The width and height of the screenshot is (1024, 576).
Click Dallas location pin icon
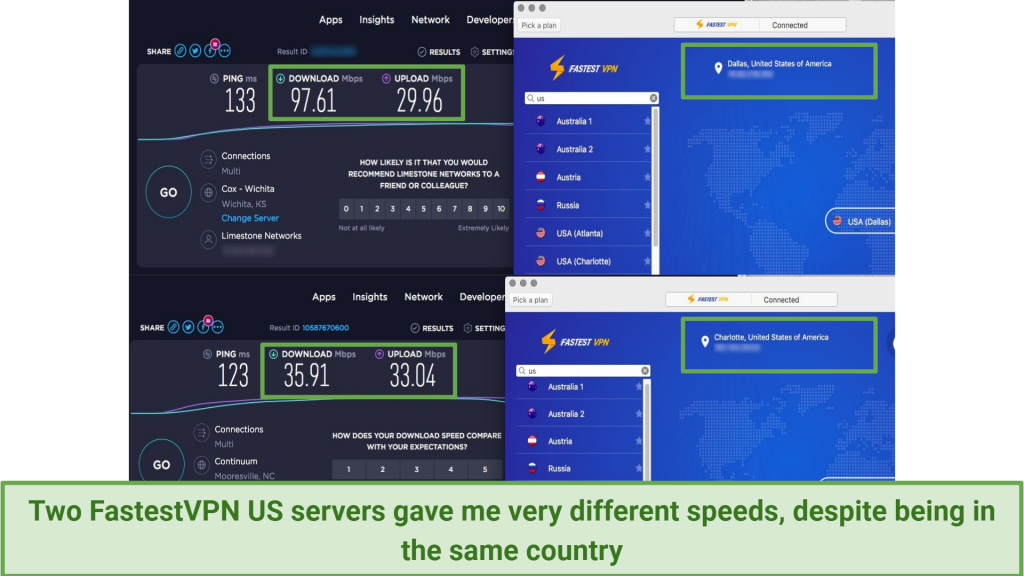(x=718, y=68)
